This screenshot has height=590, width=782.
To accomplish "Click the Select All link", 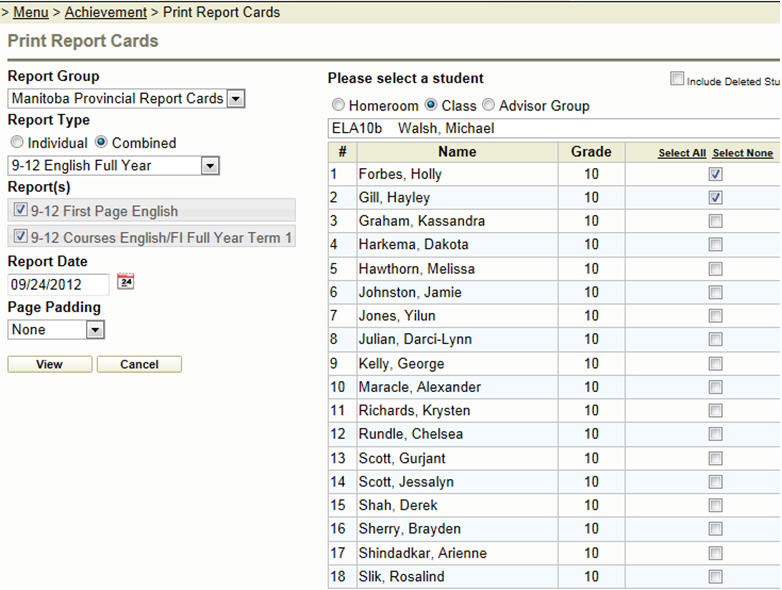I will point(682,153).
